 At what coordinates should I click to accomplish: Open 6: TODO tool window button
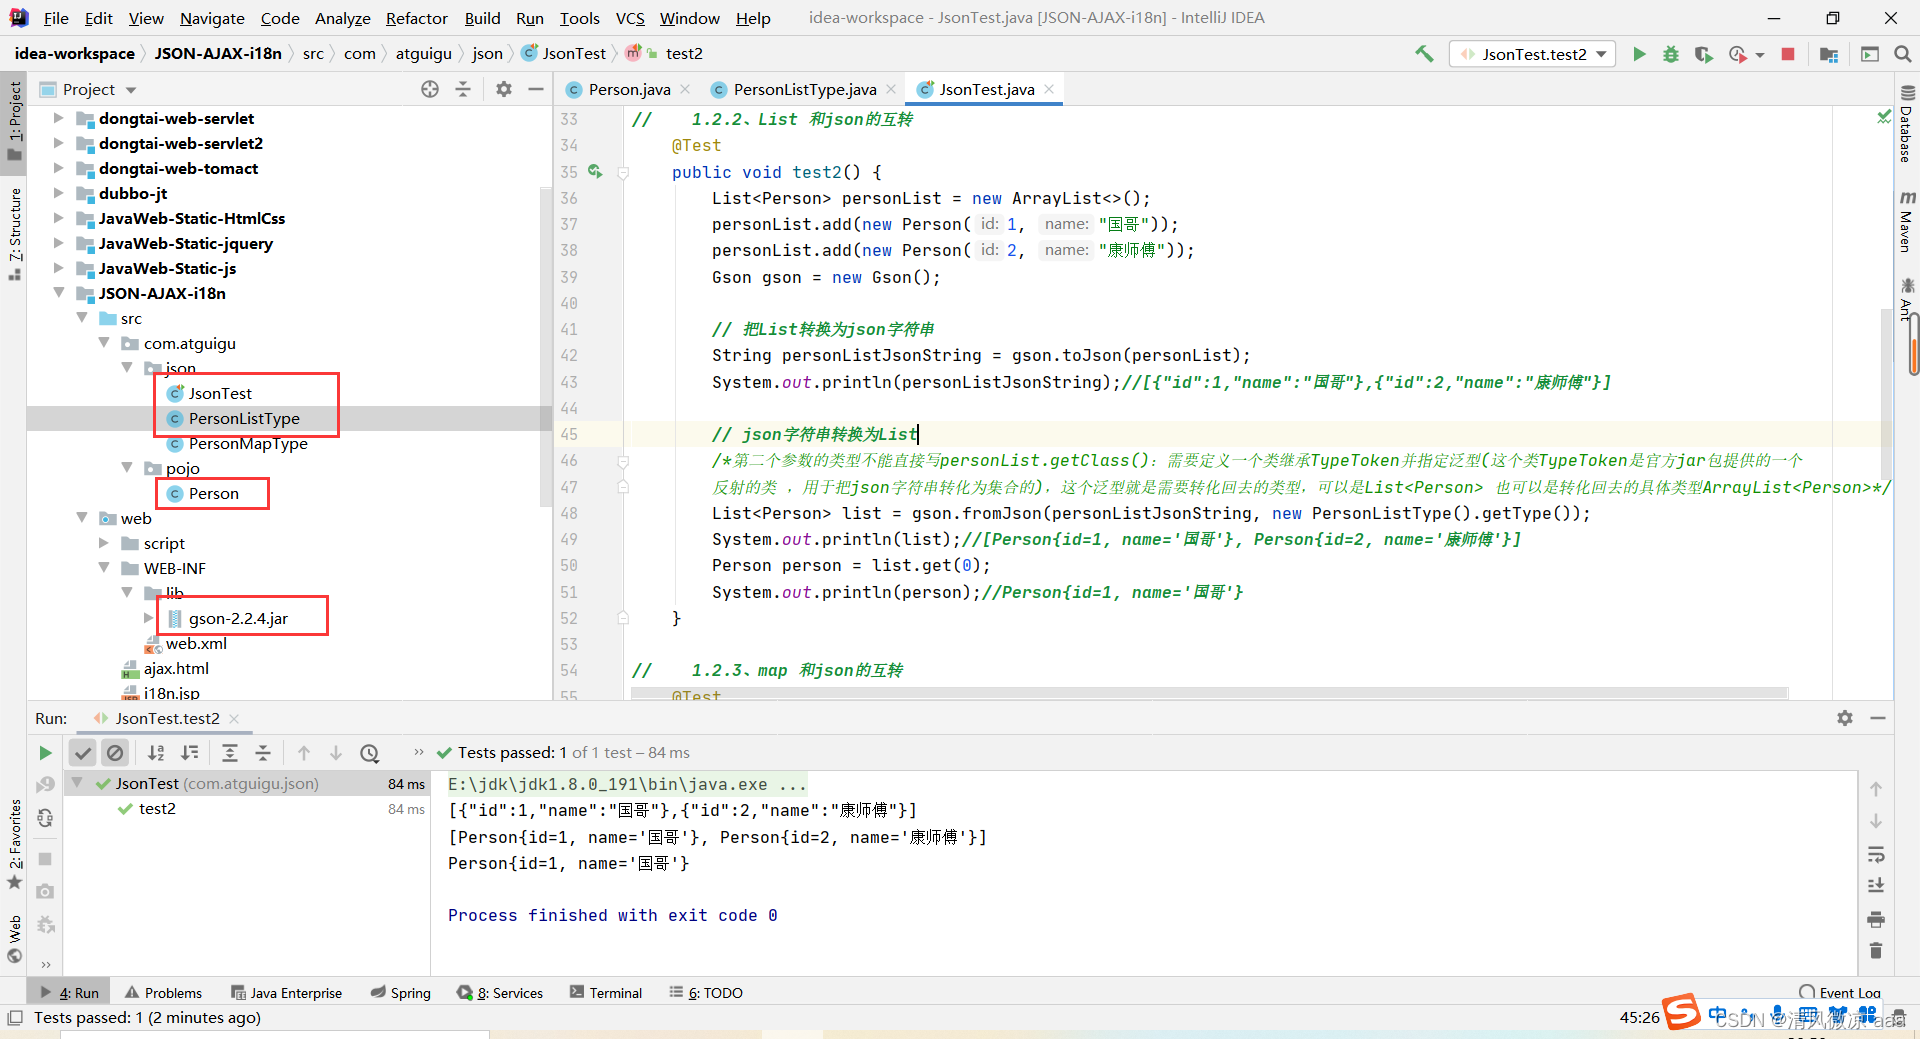[x=706, y=993]
